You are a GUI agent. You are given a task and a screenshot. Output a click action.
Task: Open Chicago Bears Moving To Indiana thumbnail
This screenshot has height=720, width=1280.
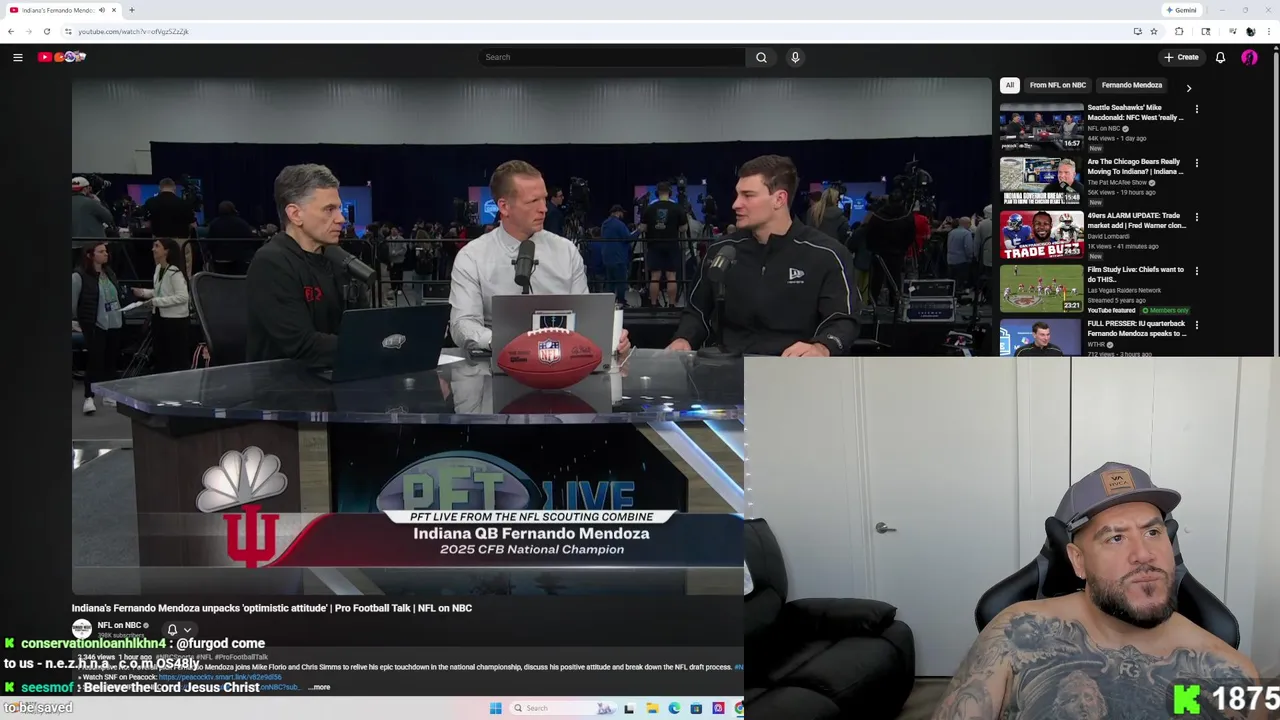click(1041, 180)
